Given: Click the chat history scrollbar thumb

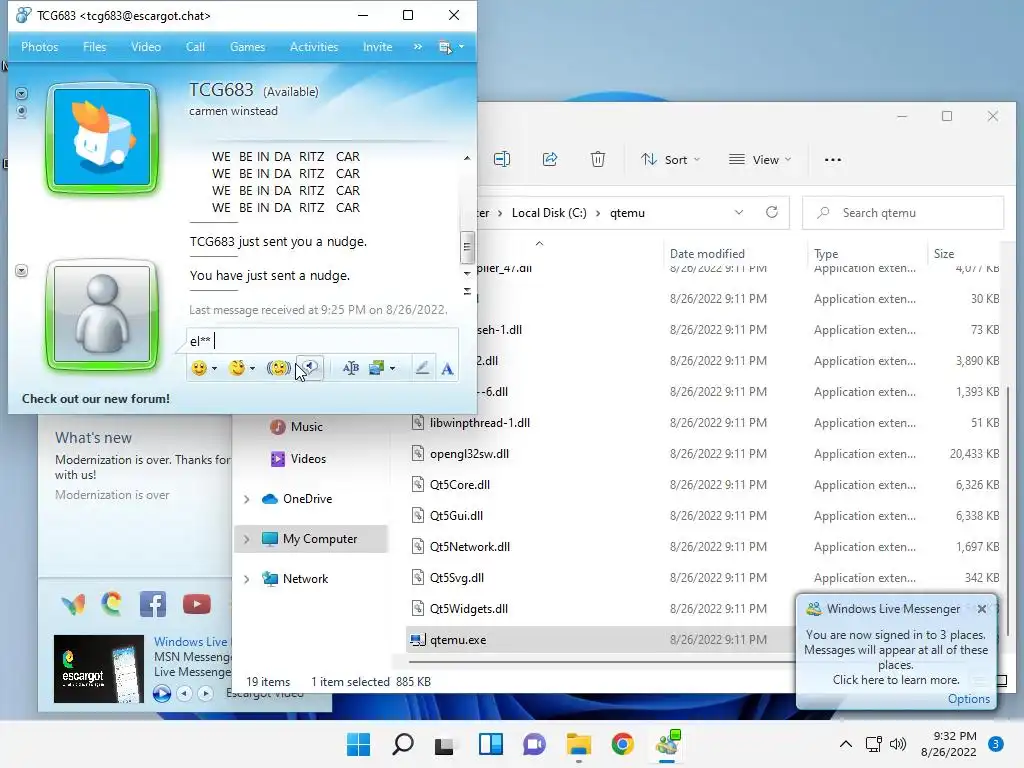Looking at the screenshot, I should (466, 246).
